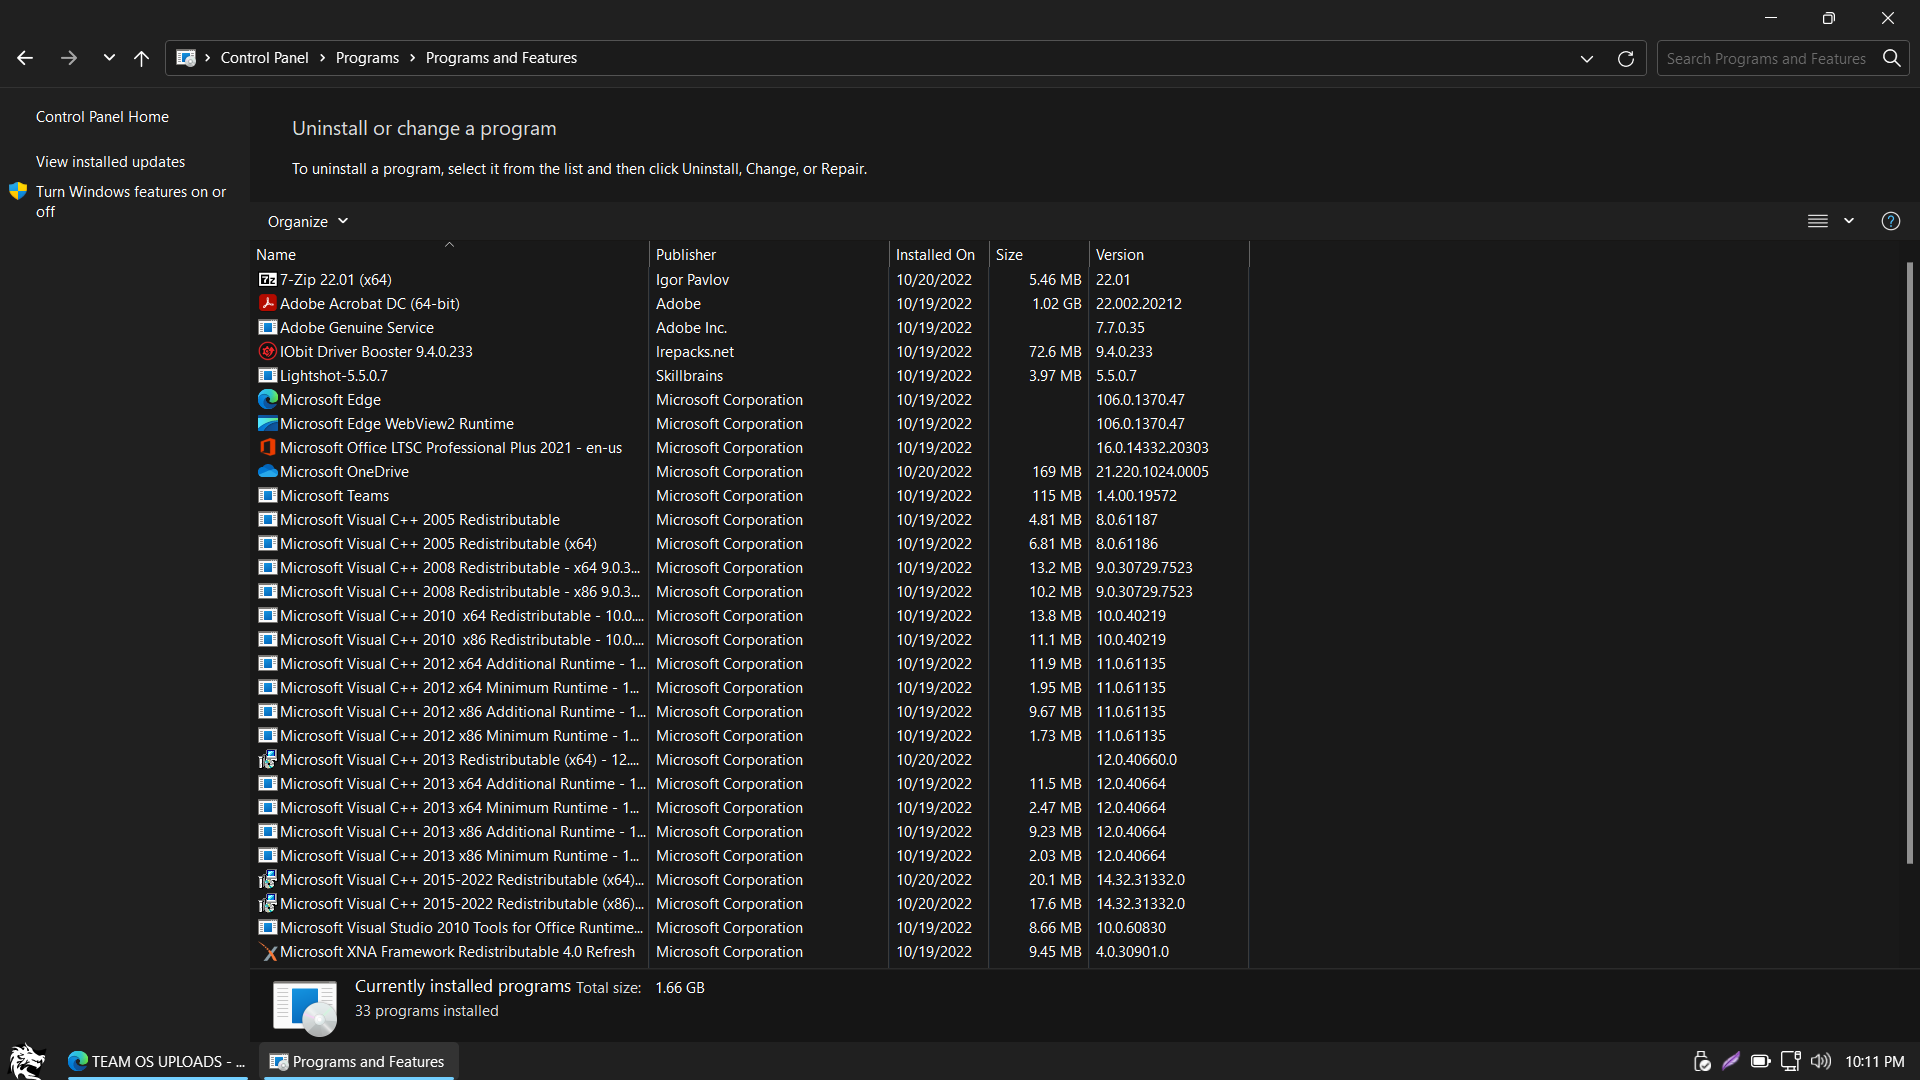
Task: Open the volume icon in the system tray
Action: point(1821,1061)
